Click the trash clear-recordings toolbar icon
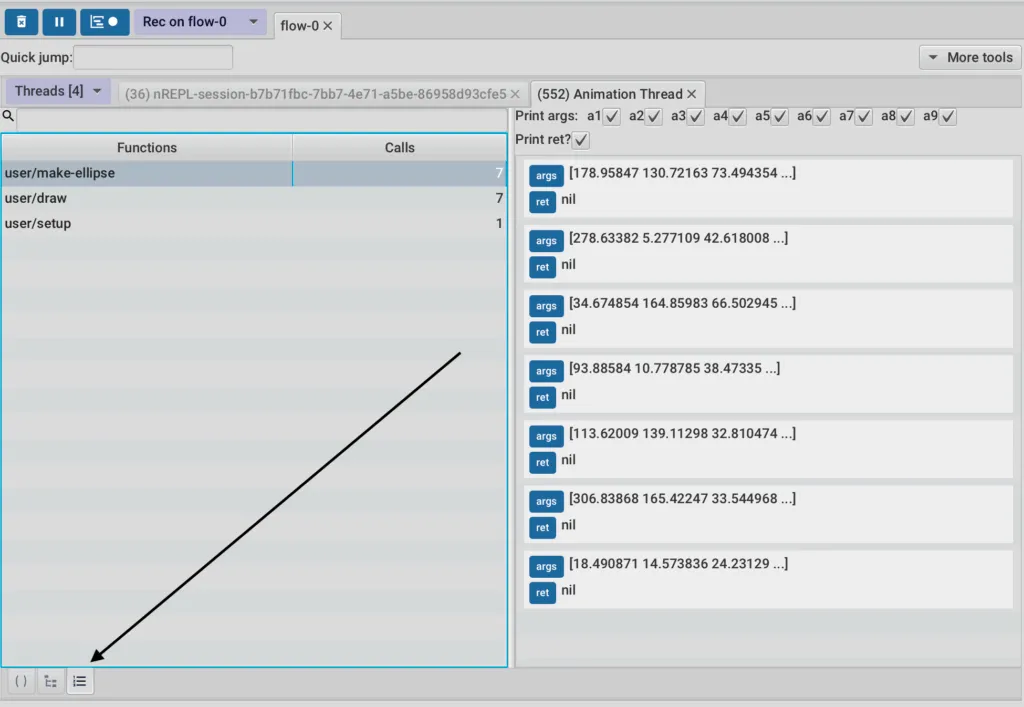The height and width of the screenshot is (707, 1024). [x=22, y=22]
